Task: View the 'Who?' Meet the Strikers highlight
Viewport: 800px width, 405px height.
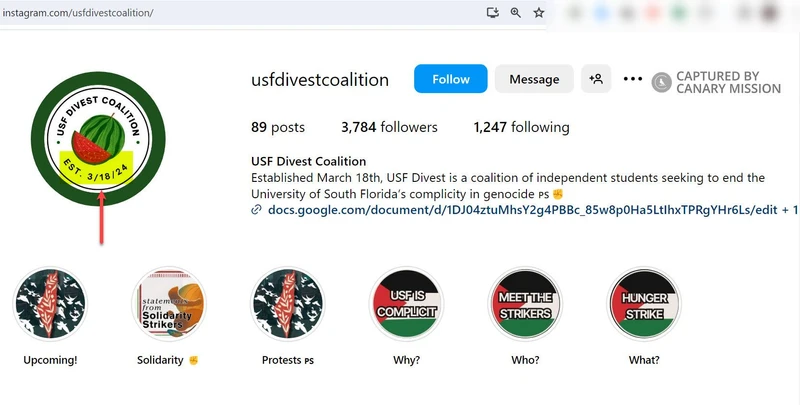Action: [x=526, y=304]
